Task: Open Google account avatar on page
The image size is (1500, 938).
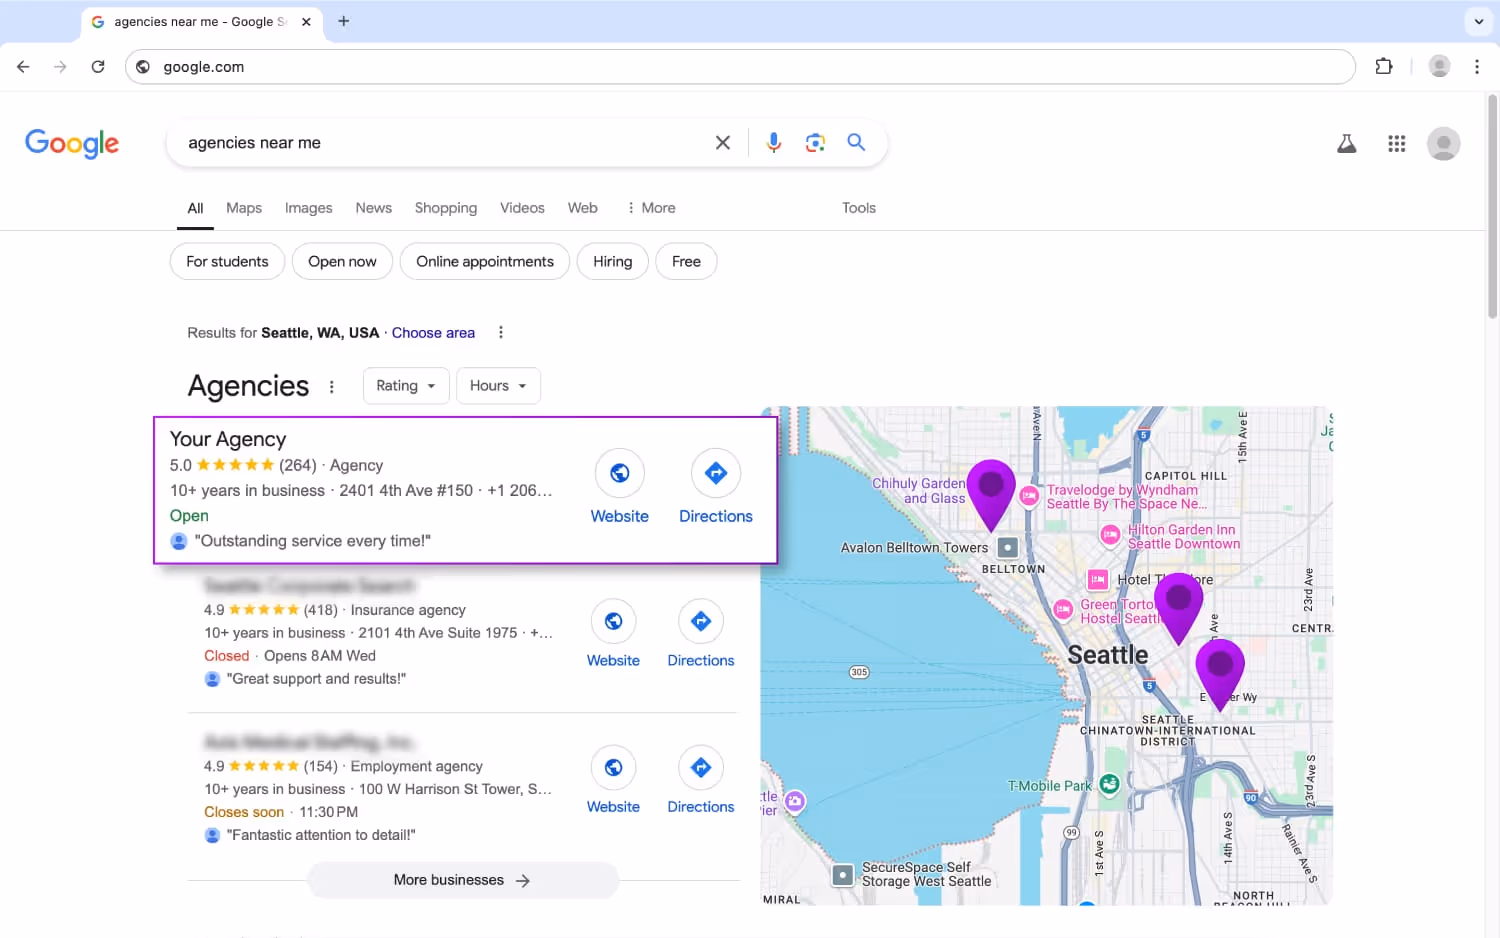Action: (x=1443, y=144)
